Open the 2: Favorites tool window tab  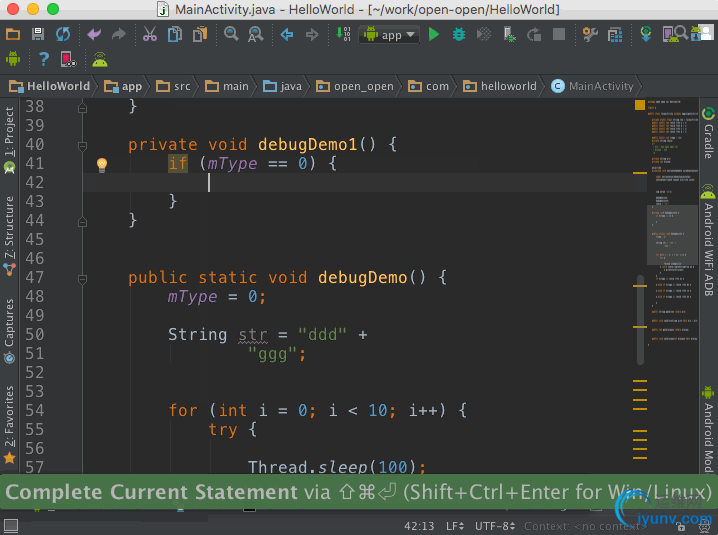(x=9, y=424)
